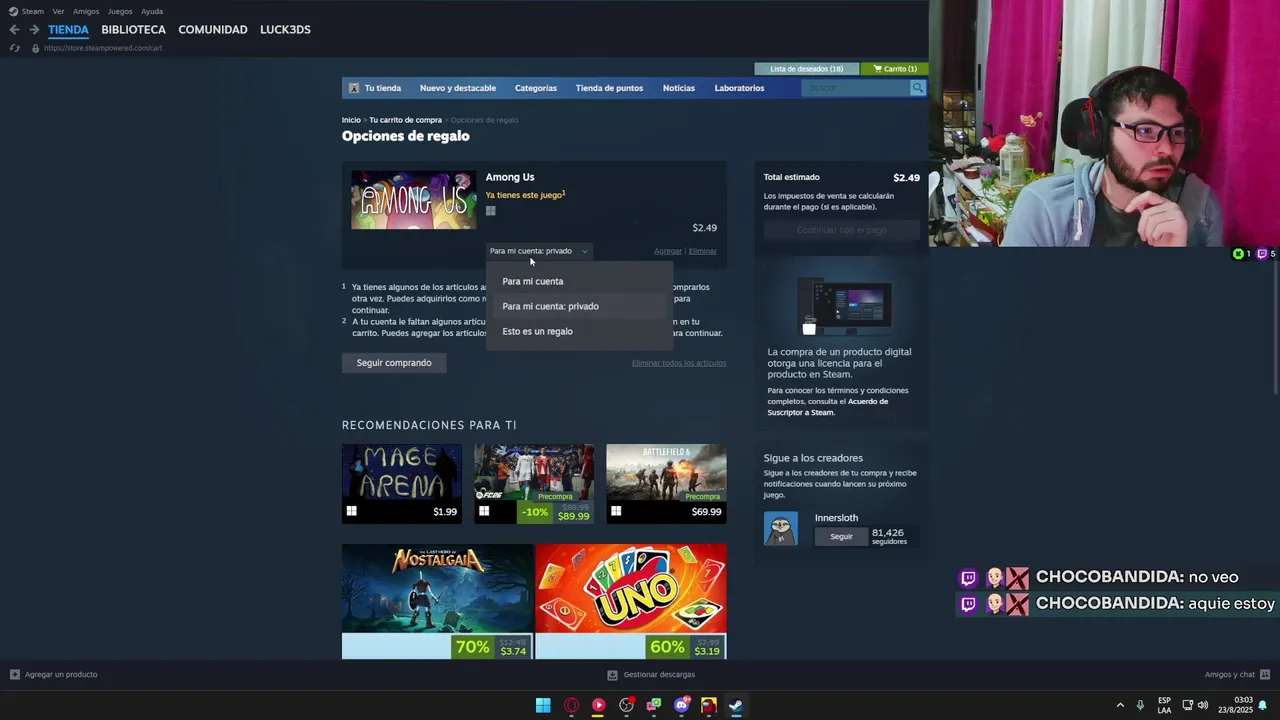
Task: Open the Battlefield 6 recommendation
Action: (x=666, y=484)
